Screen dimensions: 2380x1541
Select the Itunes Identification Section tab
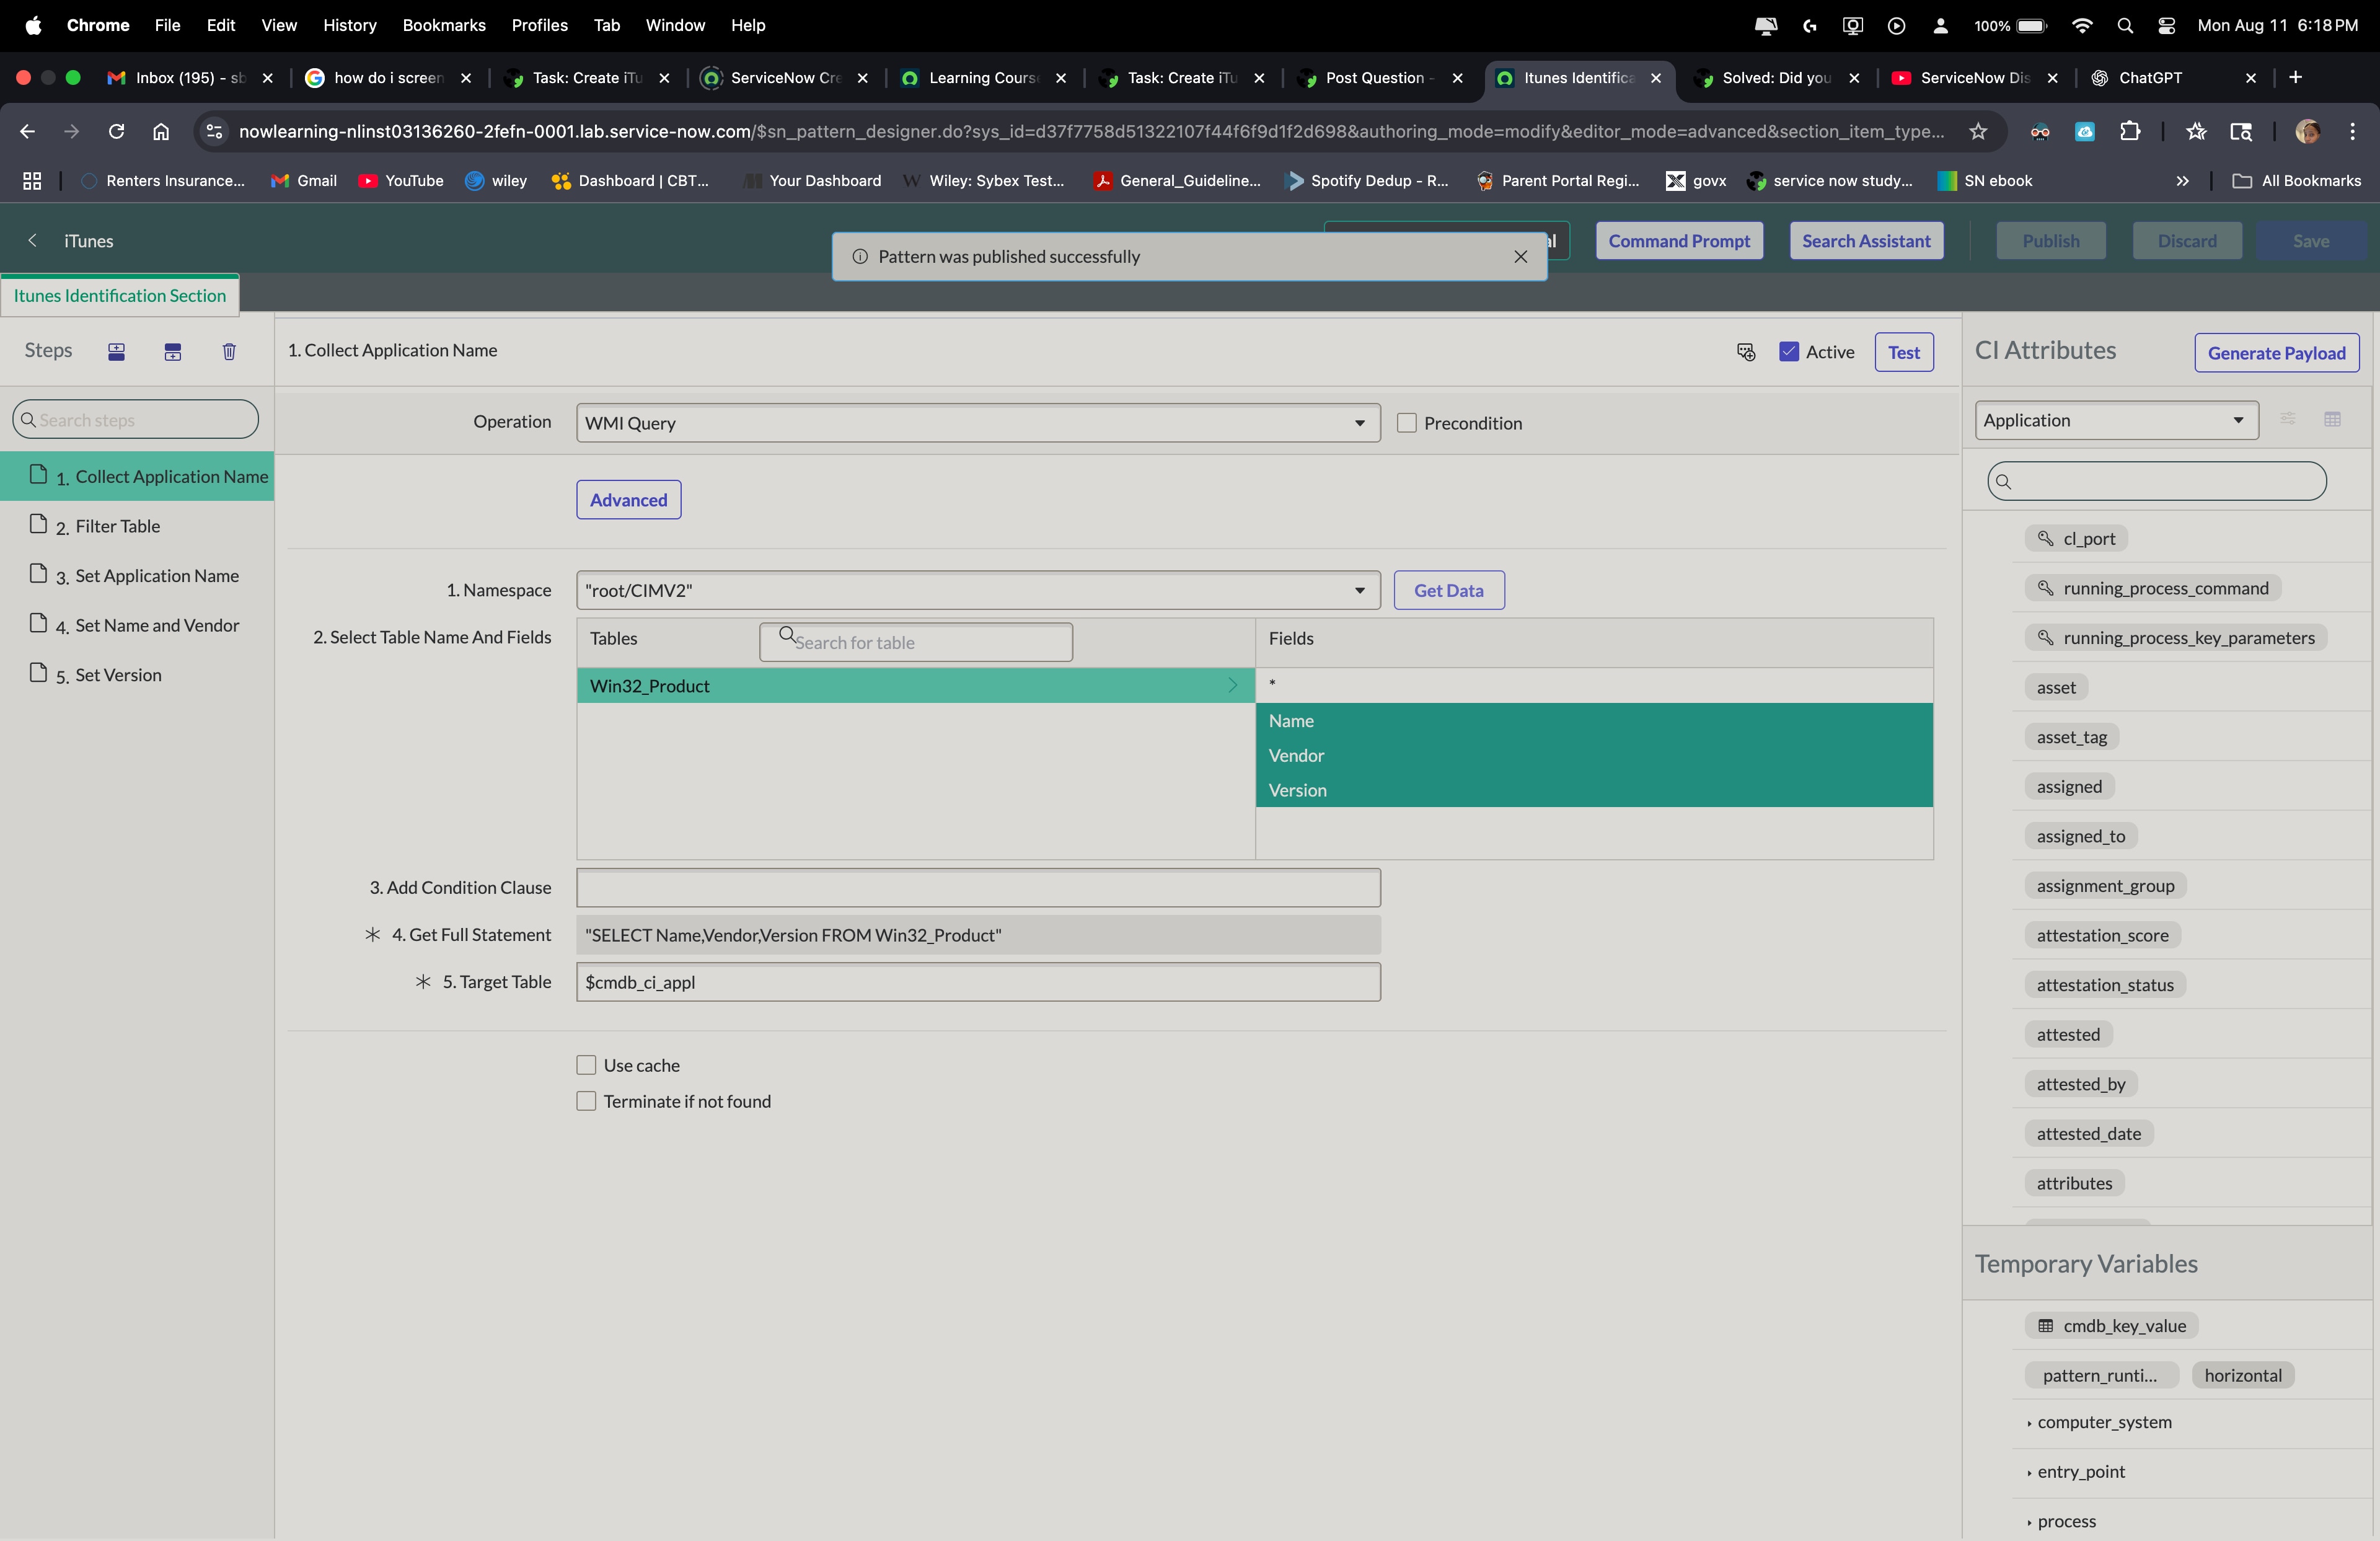pyautogui.click(x=119, y=296)
